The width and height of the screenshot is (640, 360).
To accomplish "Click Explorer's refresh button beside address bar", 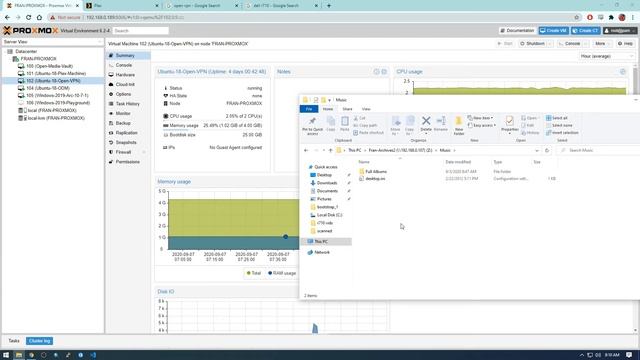I will [x=547, y=150].
